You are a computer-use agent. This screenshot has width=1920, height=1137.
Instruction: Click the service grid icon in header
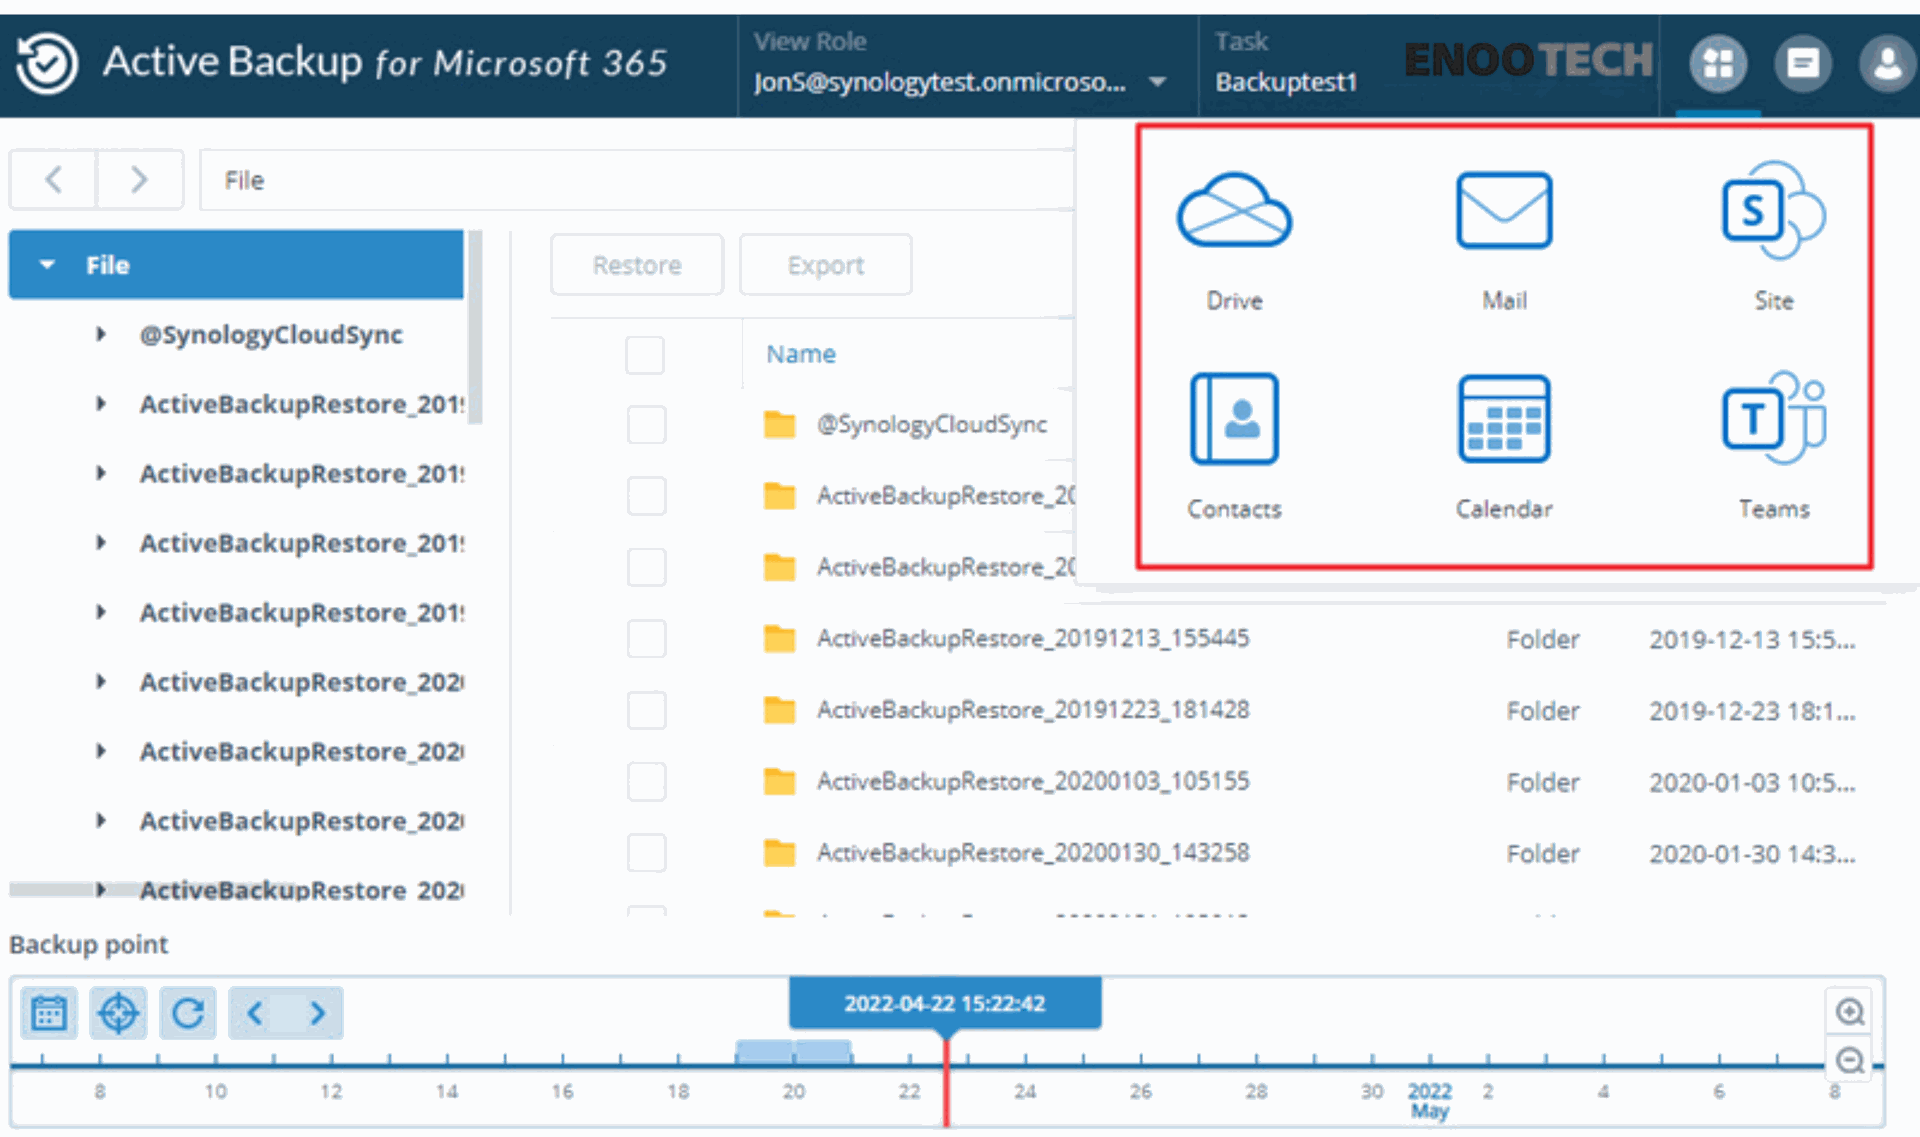(1718, 64)
